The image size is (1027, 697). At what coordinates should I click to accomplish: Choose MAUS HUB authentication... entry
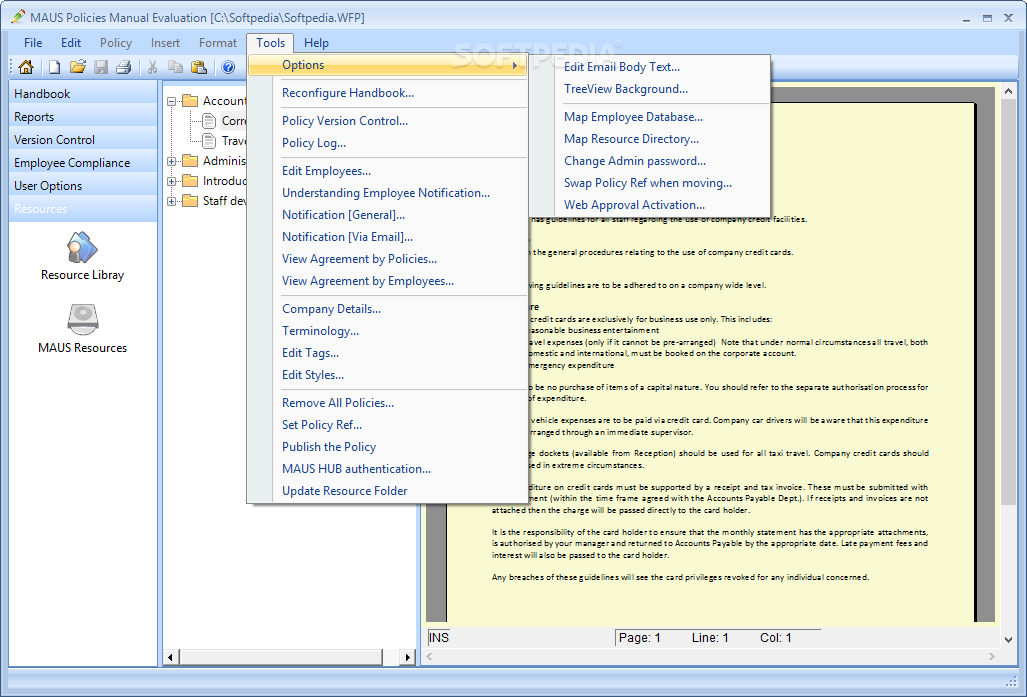pyautogui.click(x=388, y=469)
